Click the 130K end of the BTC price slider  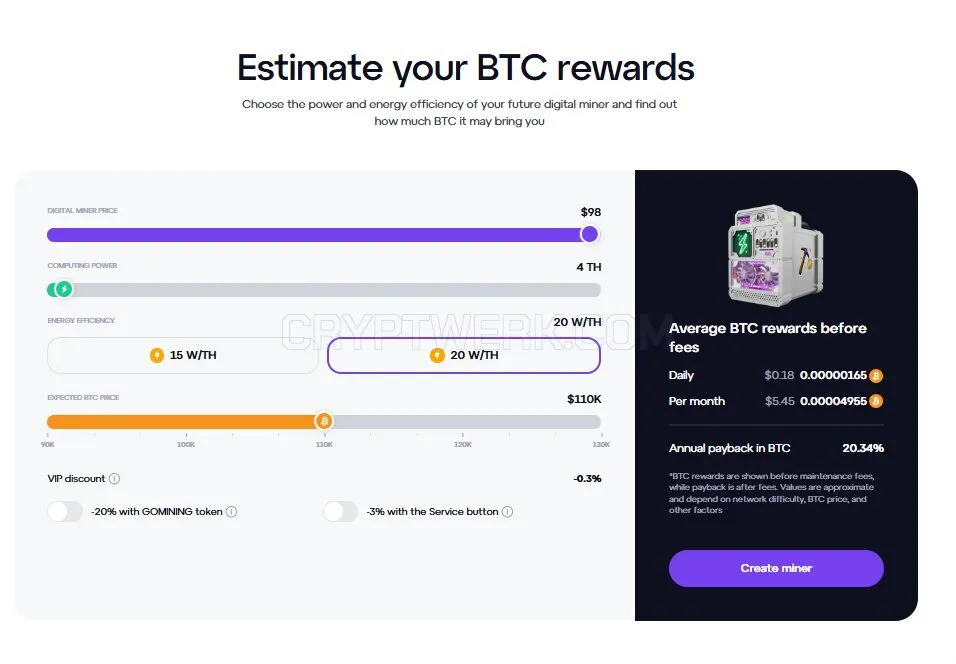click(x=600, y=421)
